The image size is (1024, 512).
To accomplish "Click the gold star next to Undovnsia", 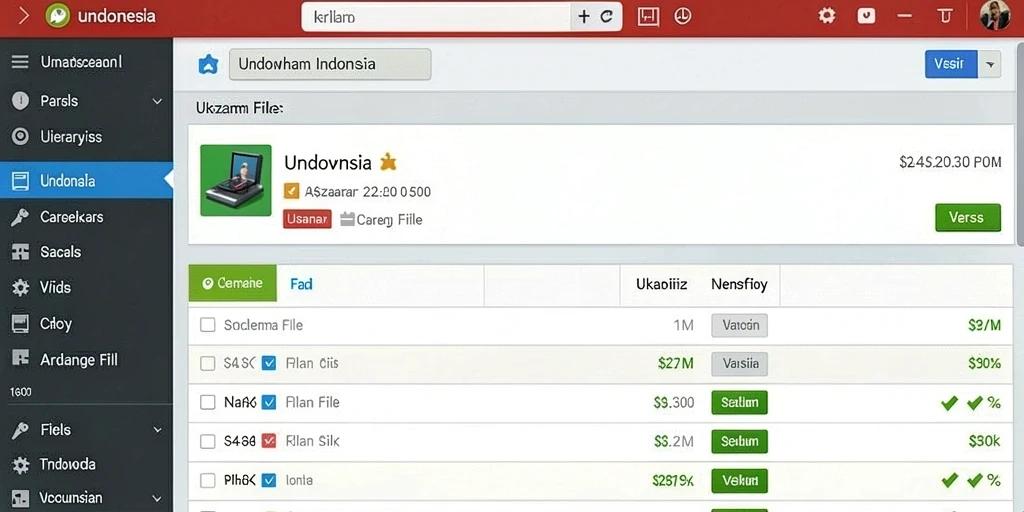I will tap(388, 161).
